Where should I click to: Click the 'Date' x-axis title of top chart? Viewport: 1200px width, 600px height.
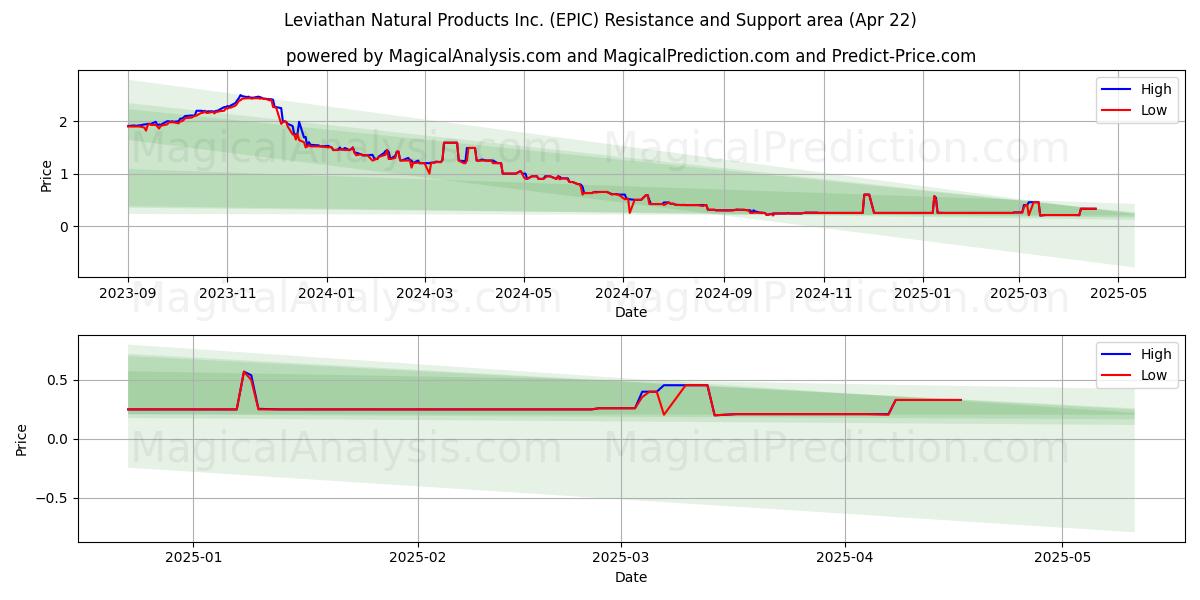[x=631, y=313]
